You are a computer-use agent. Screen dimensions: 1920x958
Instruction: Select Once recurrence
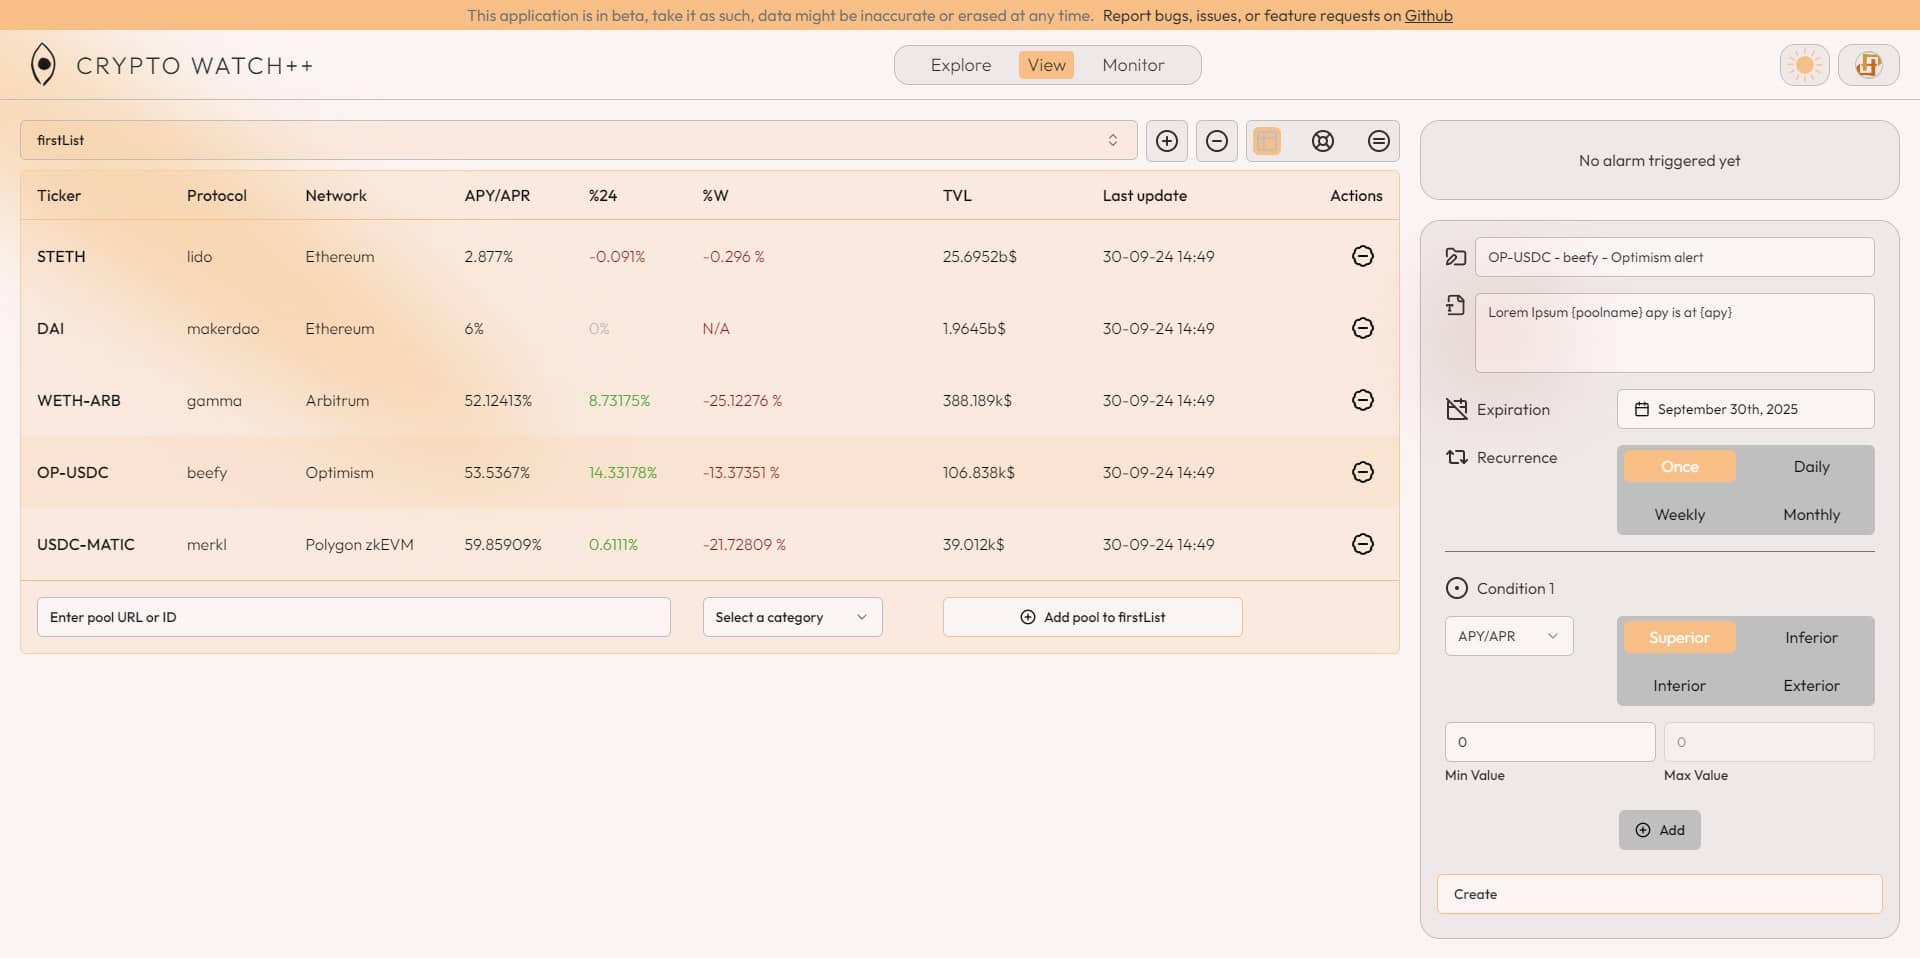(1680, 467)
